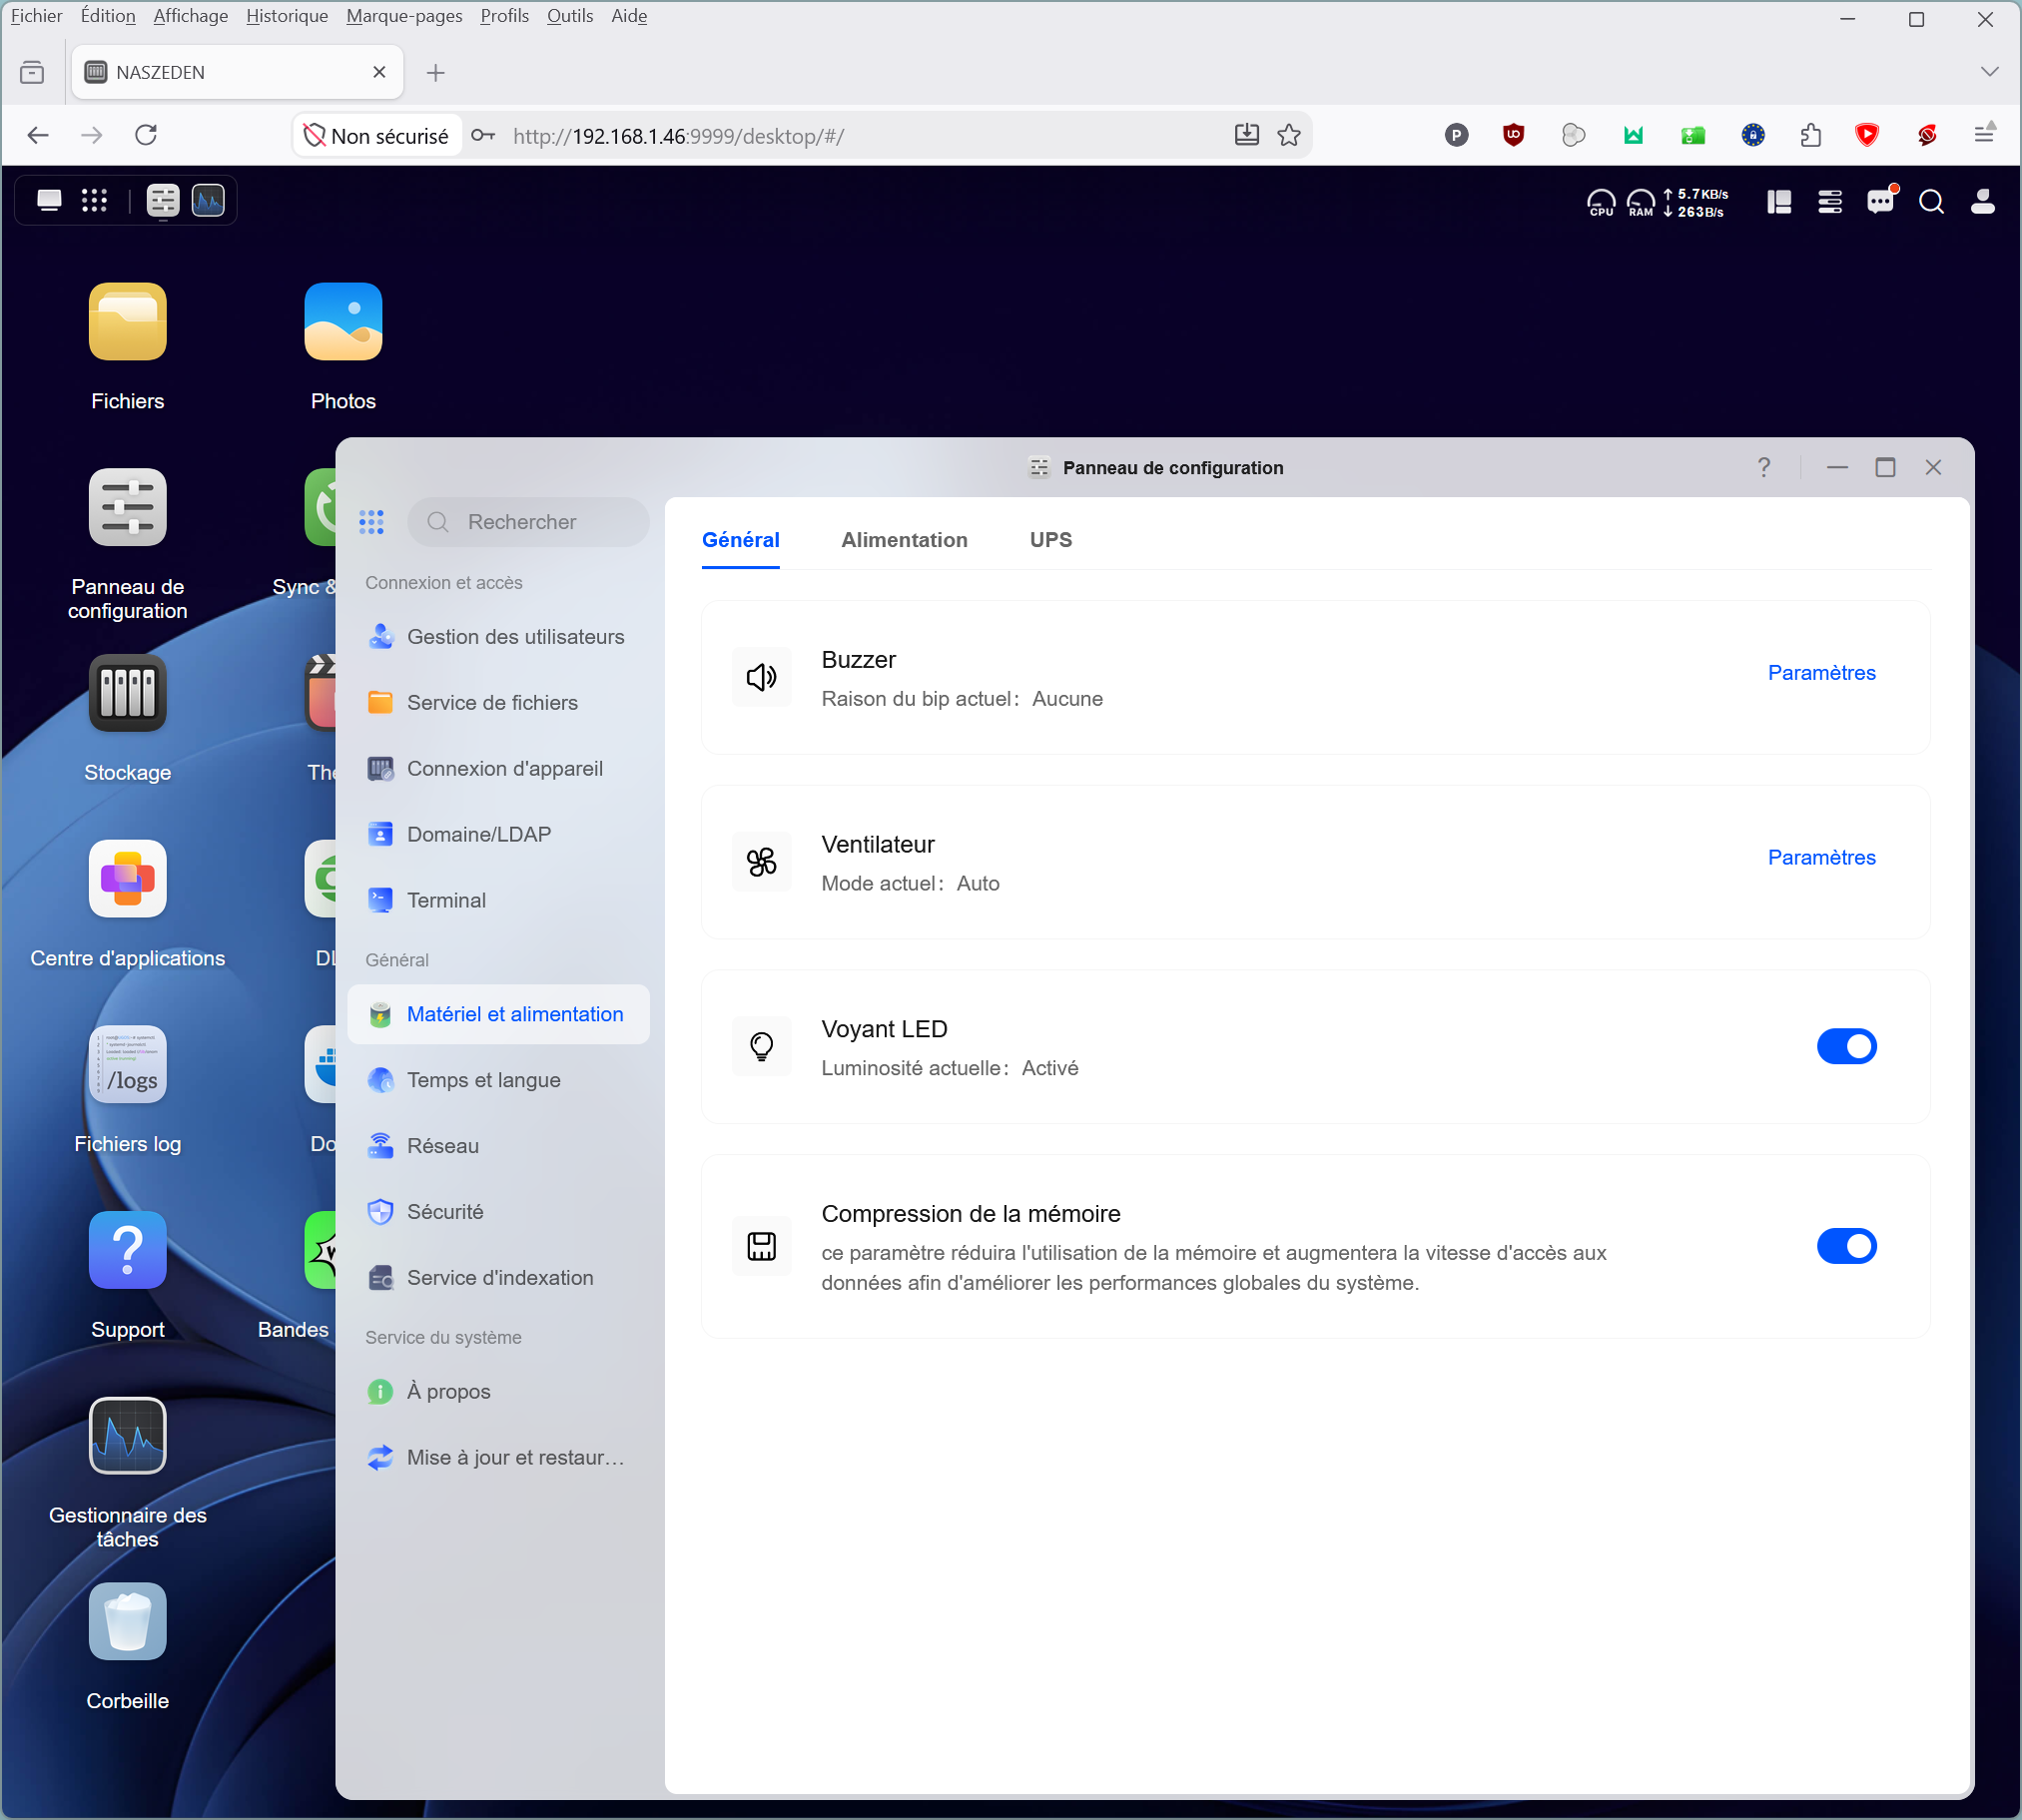Screen dimensions: 2022x1820
Task: View the RAM usage gauge
Action: point(1641,202)
